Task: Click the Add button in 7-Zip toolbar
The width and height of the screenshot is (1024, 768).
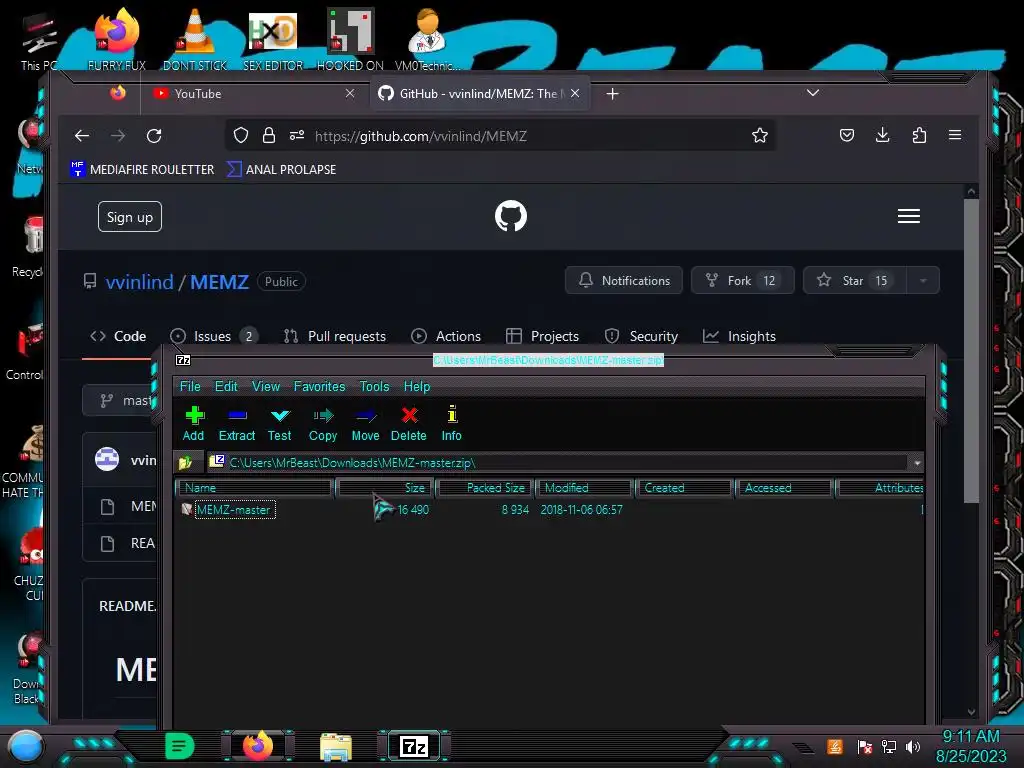Action: coord(193,424)
